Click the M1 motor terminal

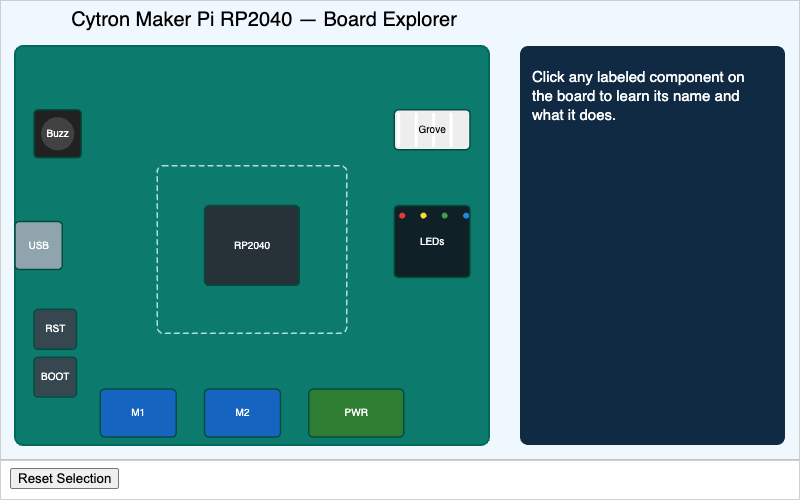click(x=138, y=413)
